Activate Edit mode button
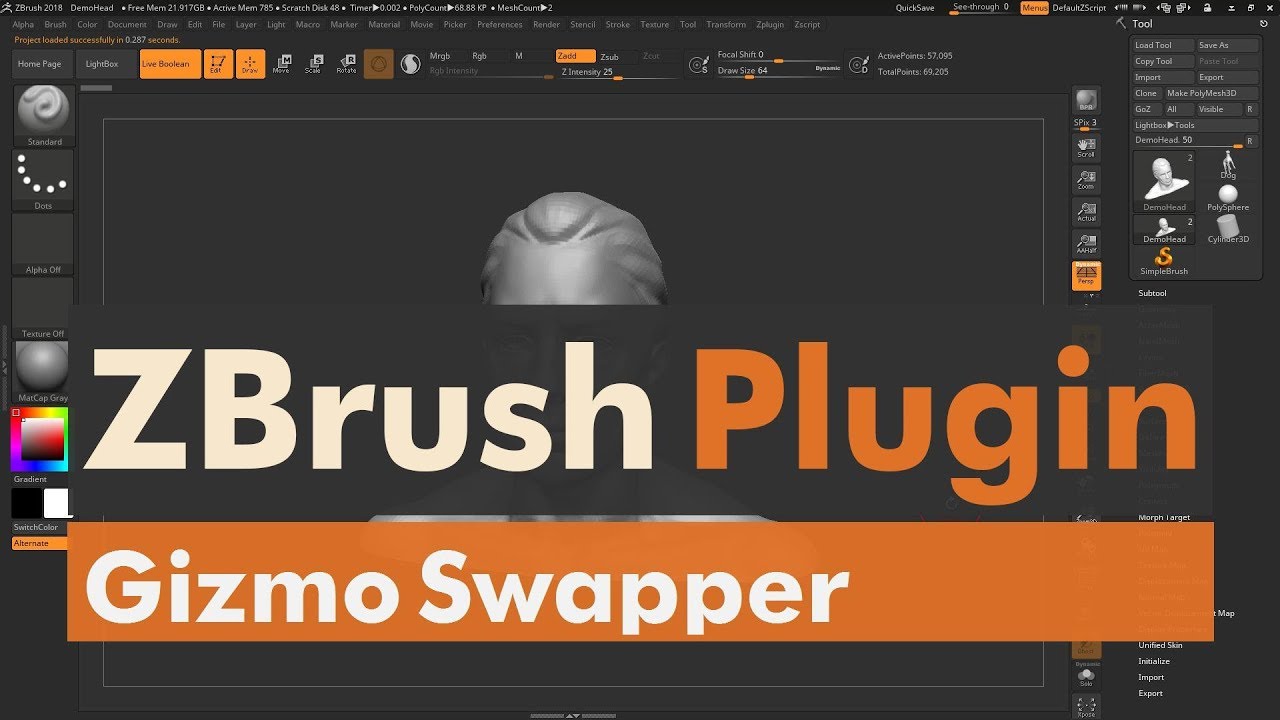Image resolution: width=1280 pixels, height=720 pixels. [x=218, y=64]
